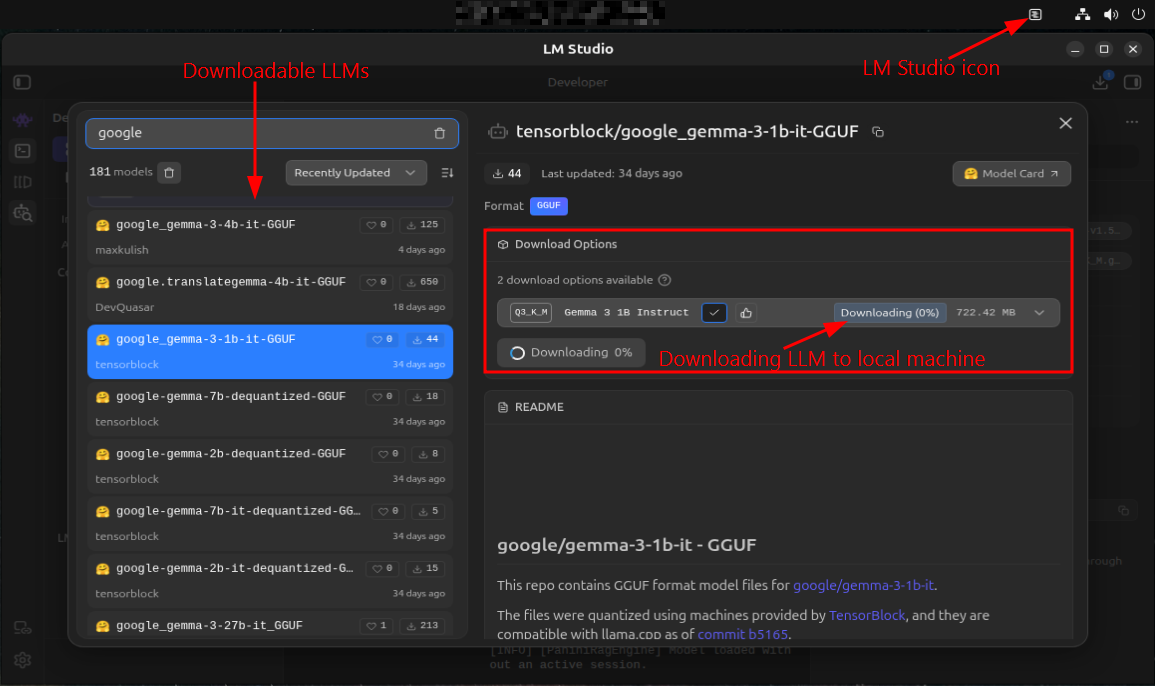Click the Developer label in header
The height and width of the screenshot is (686, 1155).
(x=578, y=83)
